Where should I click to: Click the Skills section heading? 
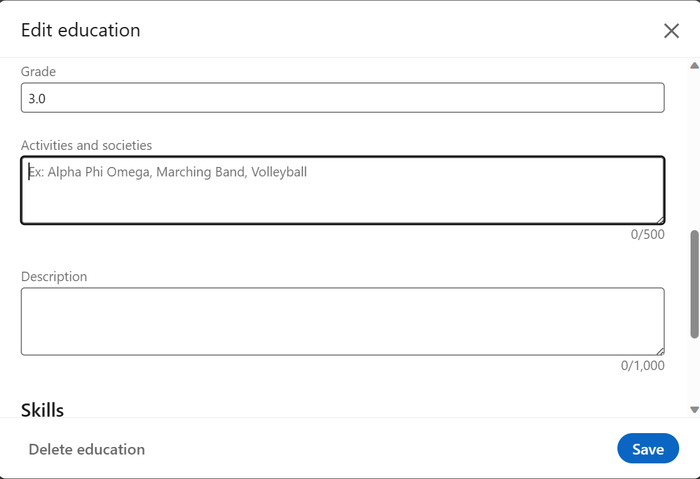point(42,410)
